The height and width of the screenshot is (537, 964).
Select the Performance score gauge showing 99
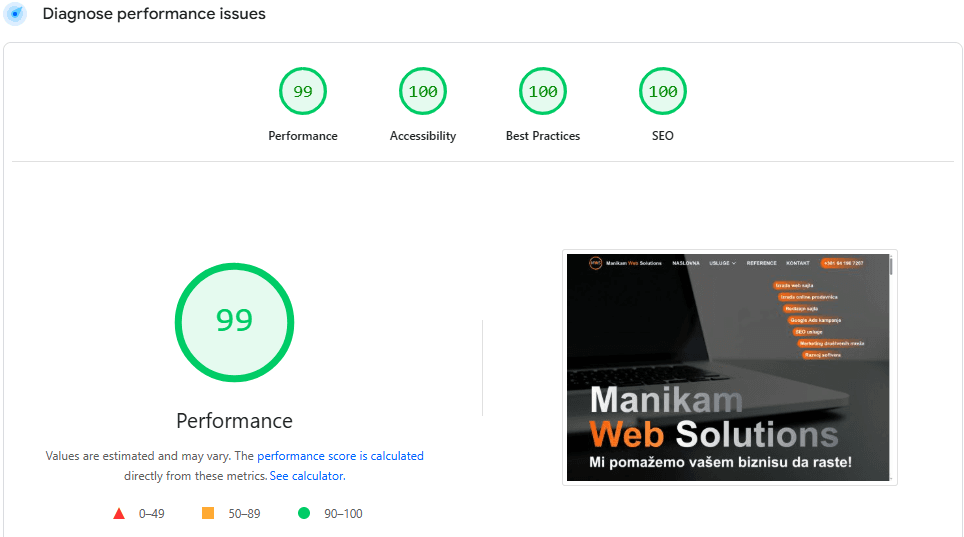click(x=302, y=91)
